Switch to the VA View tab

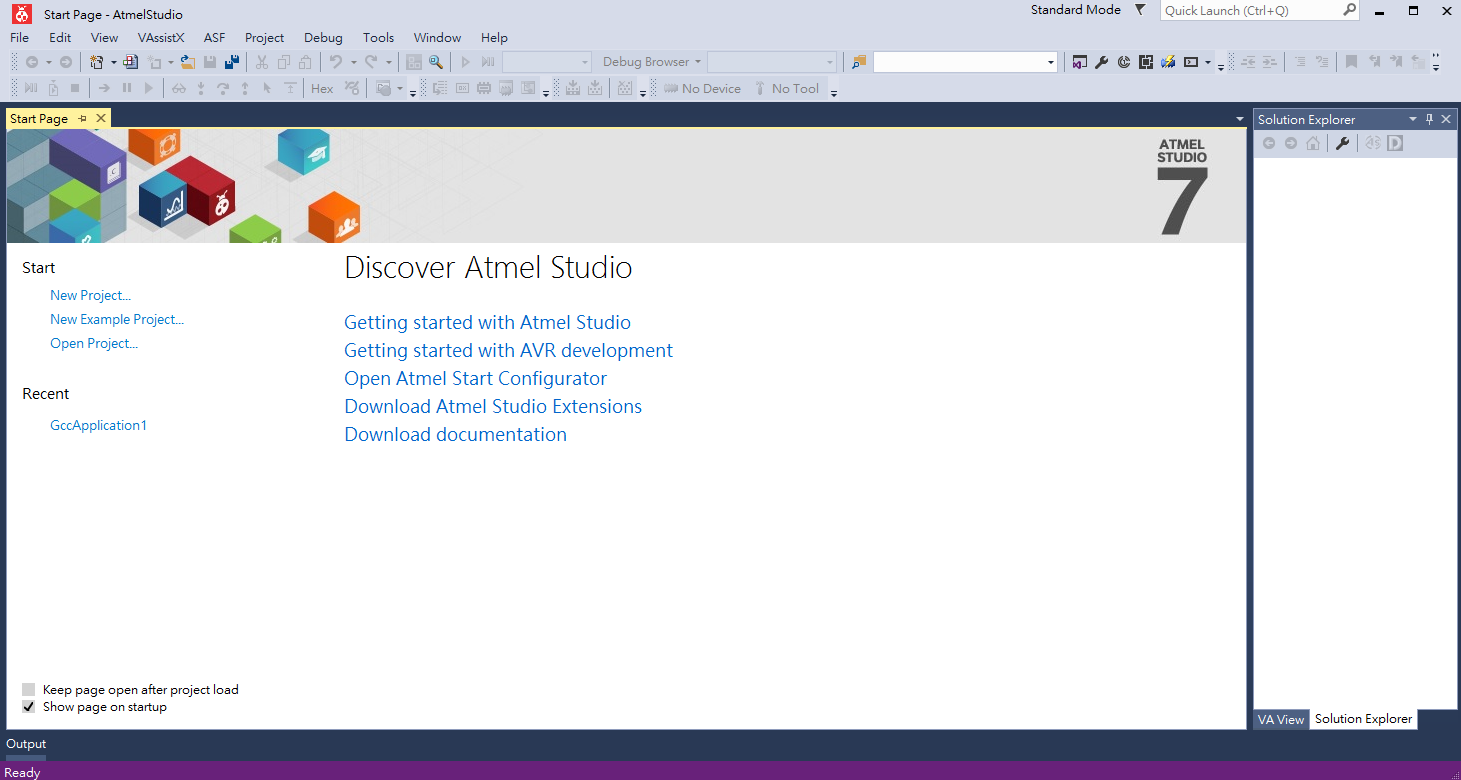[1281, 719]
